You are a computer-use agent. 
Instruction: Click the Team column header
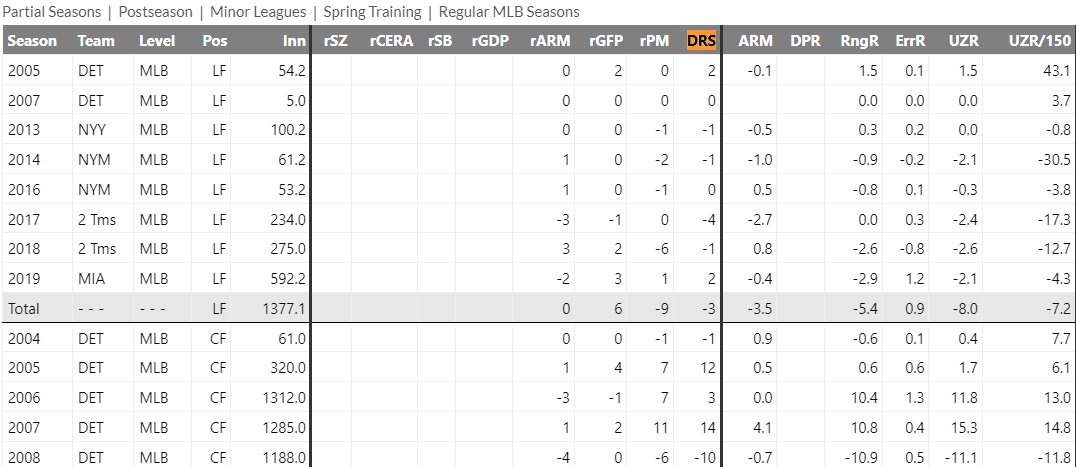coord(96,41)
